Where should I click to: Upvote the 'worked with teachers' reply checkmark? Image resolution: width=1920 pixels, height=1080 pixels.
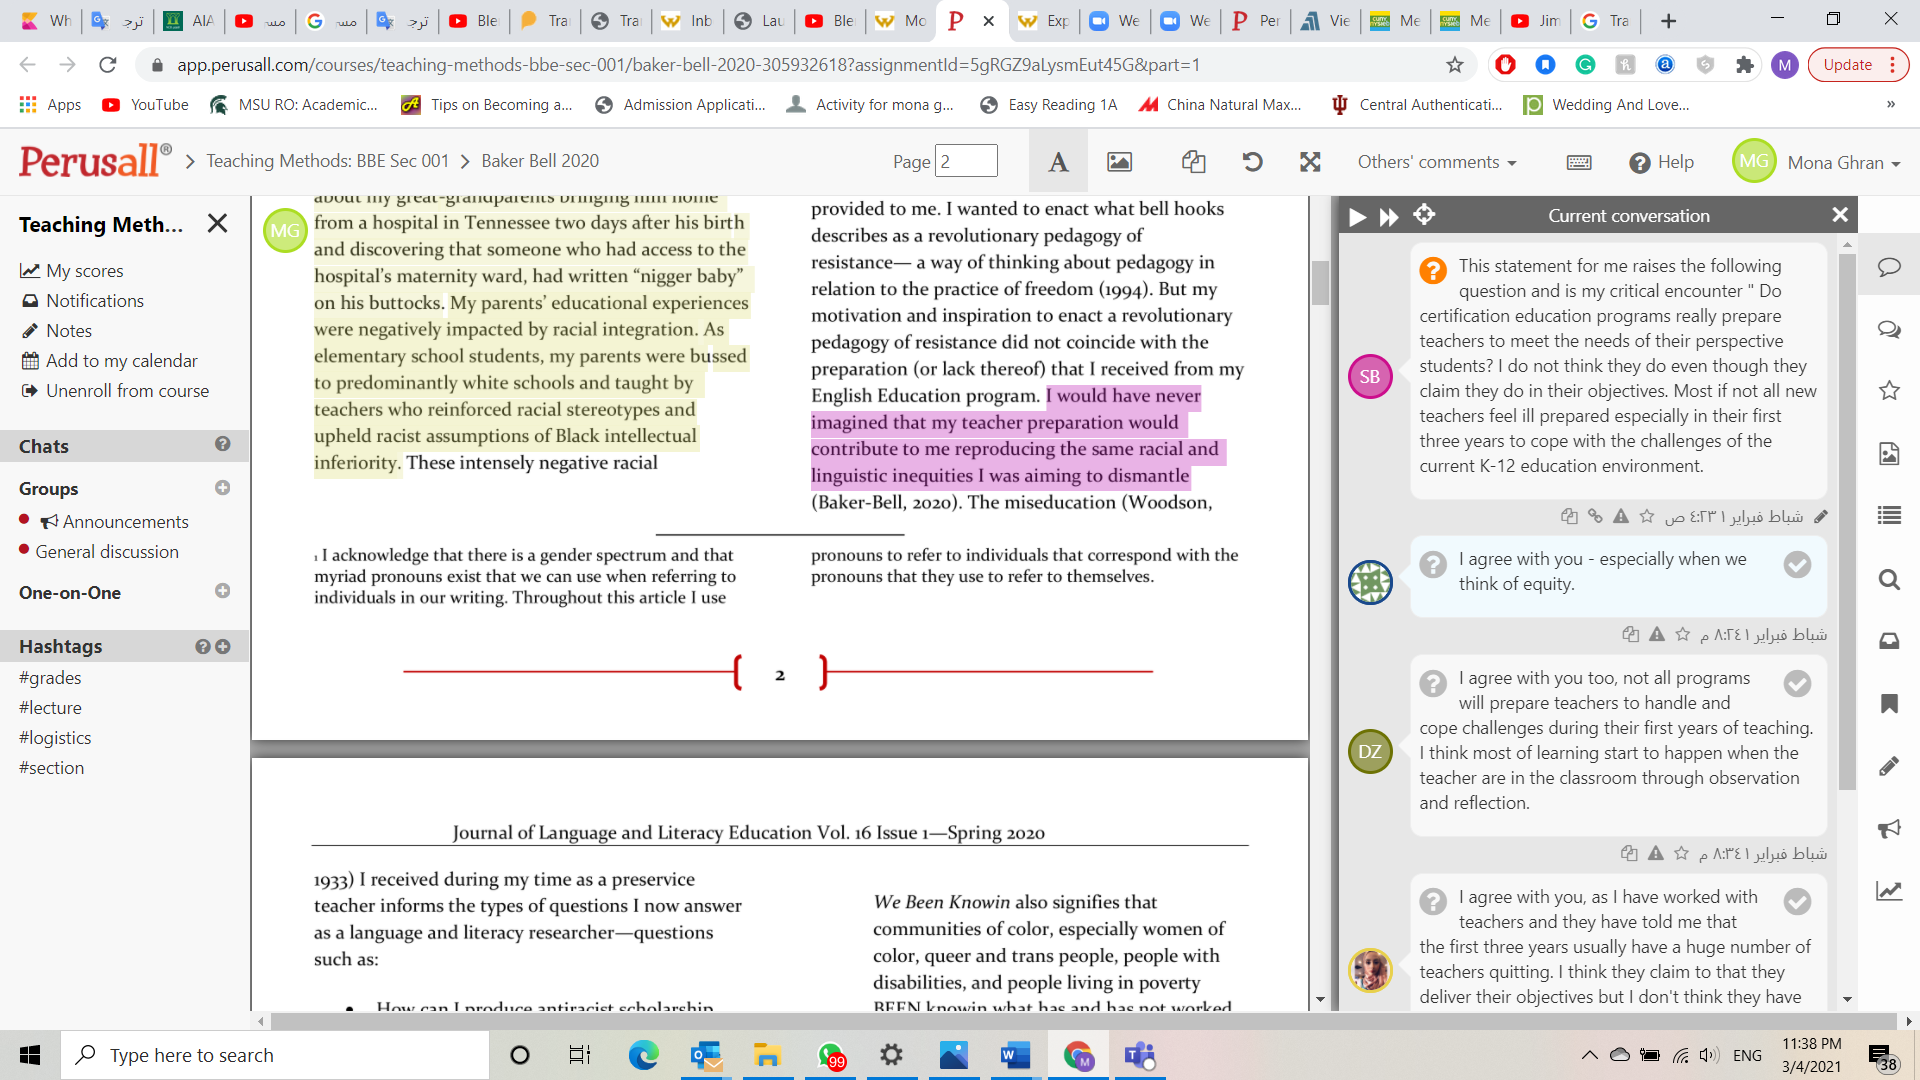tap(1797, 903)
